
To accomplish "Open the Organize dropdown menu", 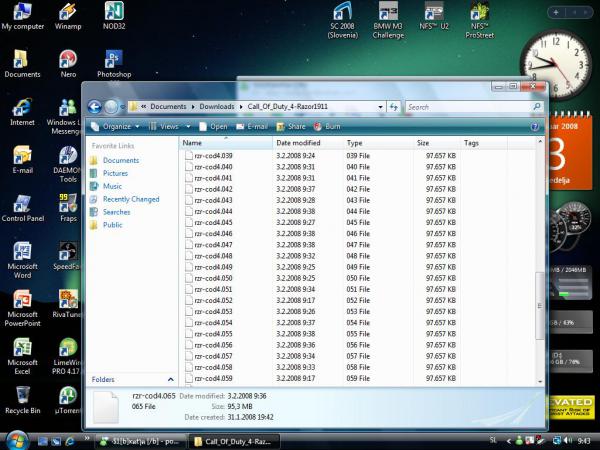I will (x=116, y=127).
